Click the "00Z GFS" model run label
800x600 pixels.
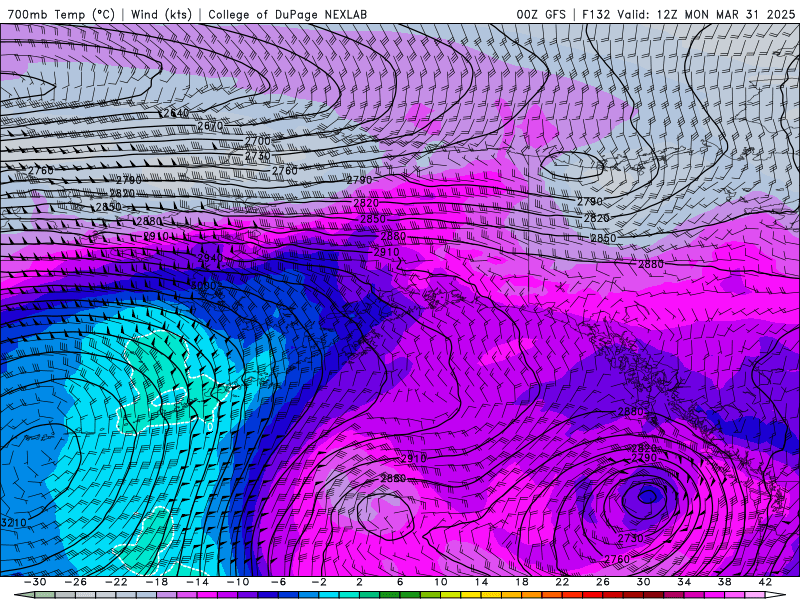click(x=541, y=14)
